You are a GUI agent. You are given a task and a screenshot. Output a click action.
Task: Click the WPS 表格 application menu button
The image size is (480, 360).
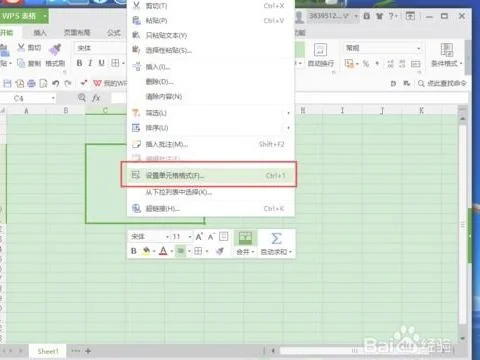(x=24, y=16)
